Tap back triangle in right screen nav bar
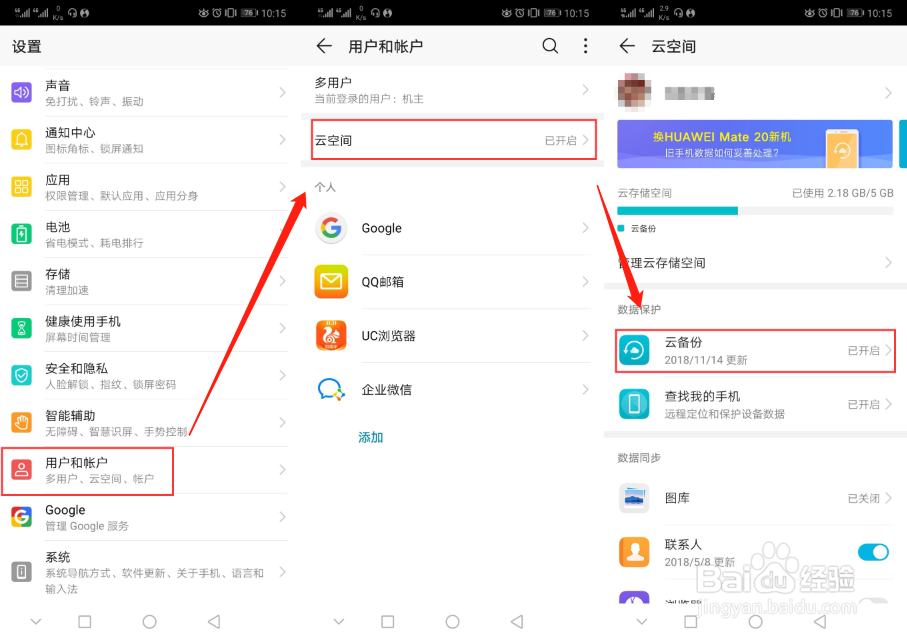 click(x=820, y=622)
